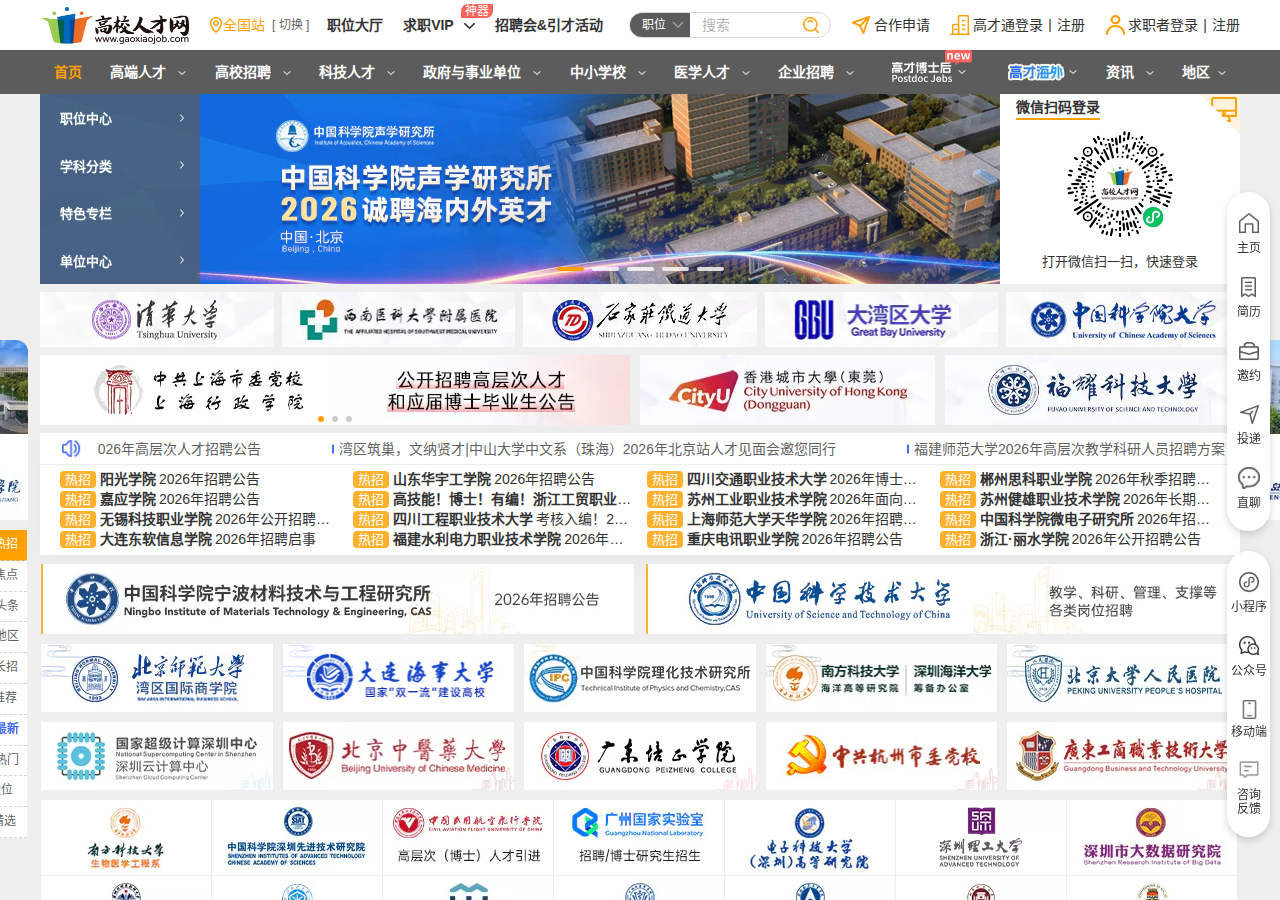Open 浙江·丽水学院 2026年公开招聘公告 link
1280x900 pixels.
coord(1091,539)
